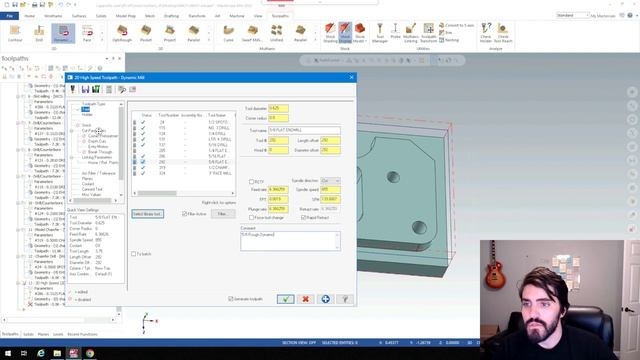Viewport: 640px width, 360px height.
Task: Select the Drill toolpath icon
Action: (x=39, y=33)
